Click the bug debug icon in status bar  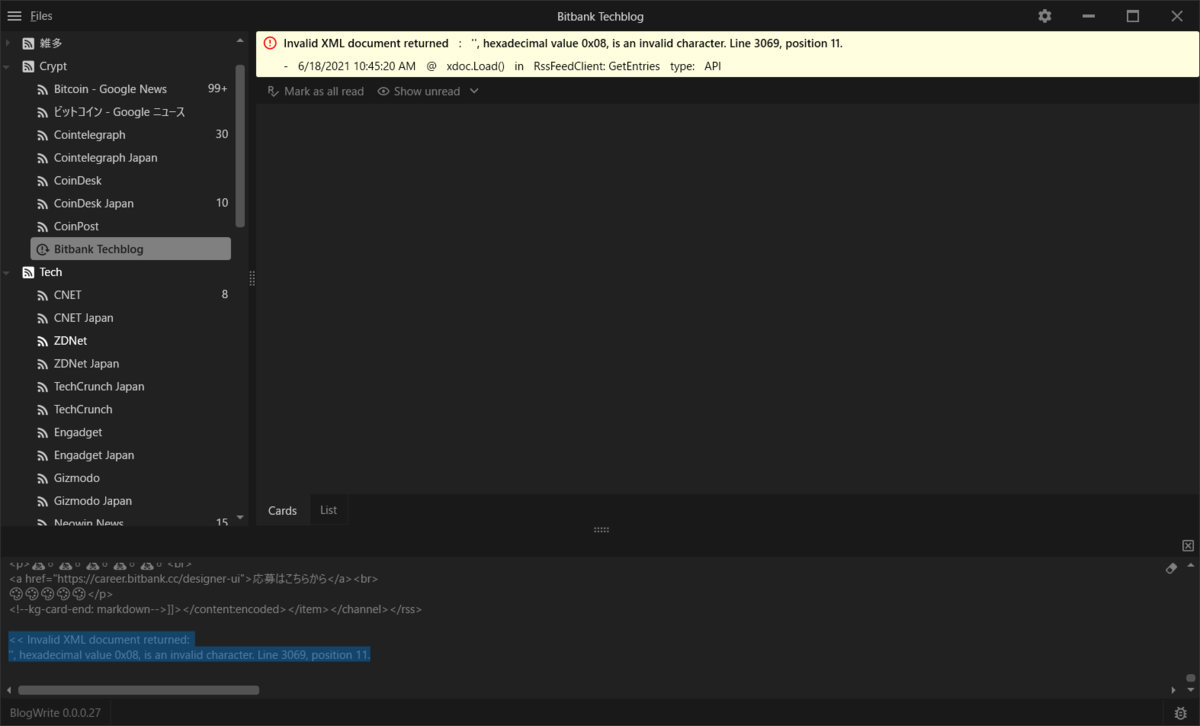coord(1181,712)
